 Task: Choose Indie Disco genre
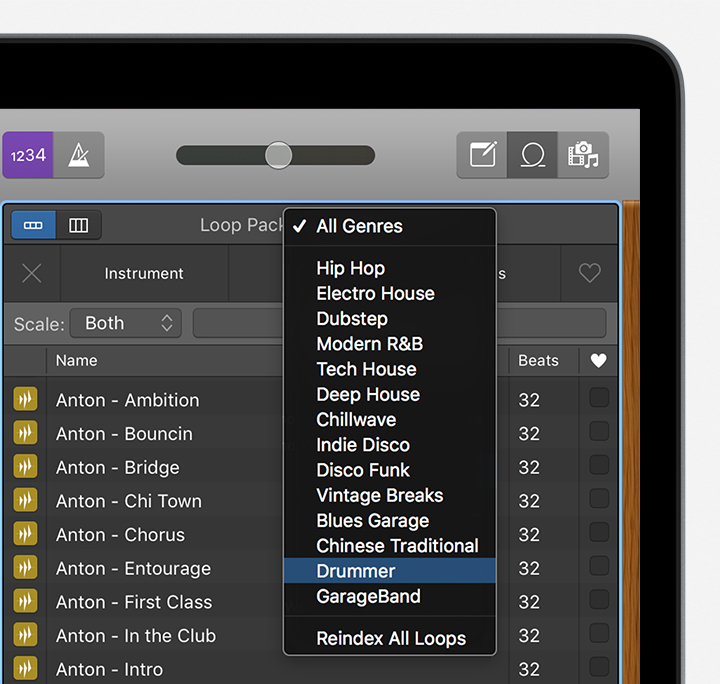coord(390,445)
